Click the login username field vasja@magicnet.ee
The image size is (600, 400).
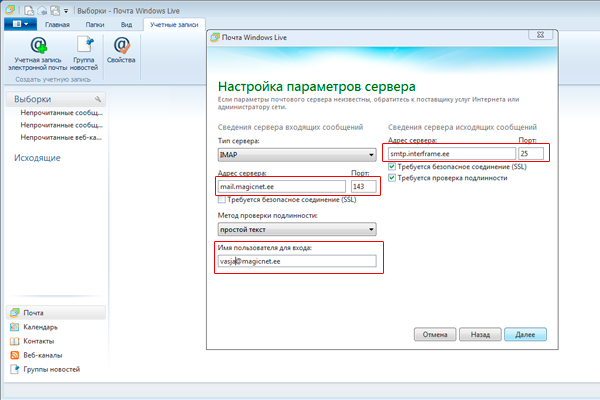pos(297,261)
